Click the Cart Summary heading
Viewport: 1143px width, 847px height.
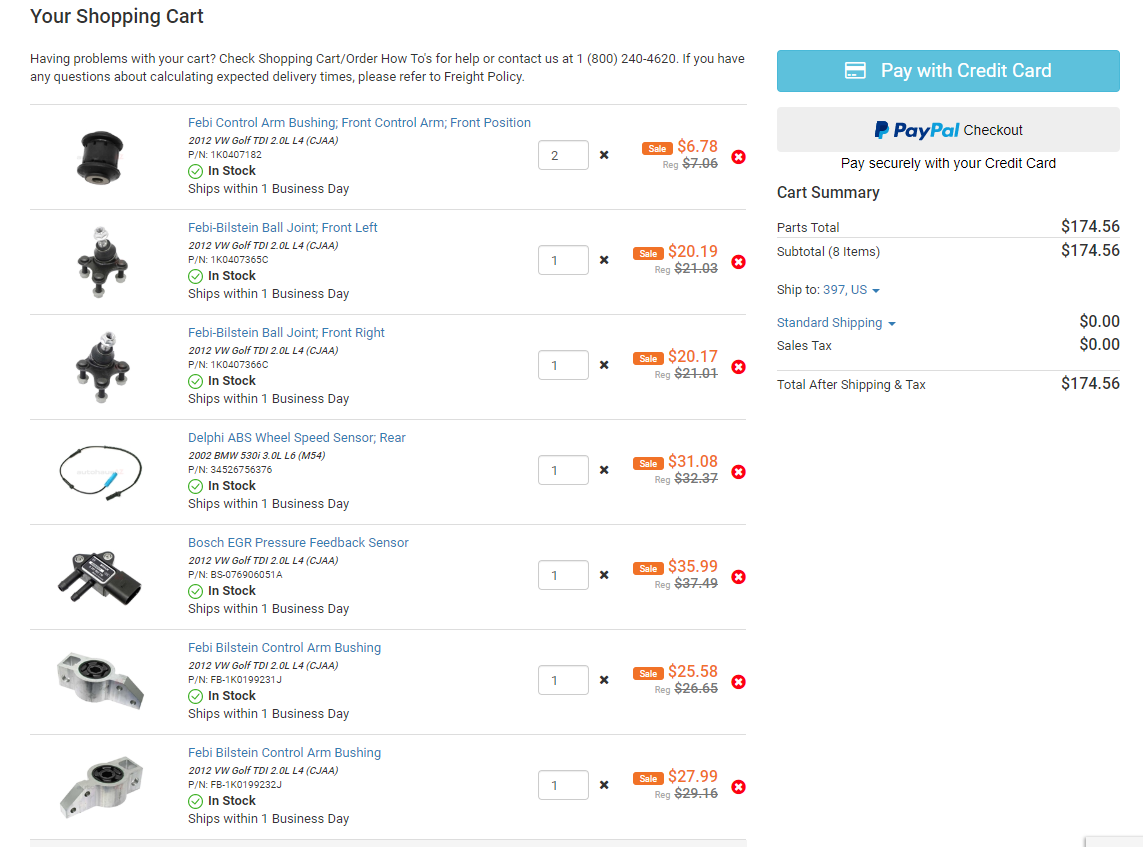828,192
